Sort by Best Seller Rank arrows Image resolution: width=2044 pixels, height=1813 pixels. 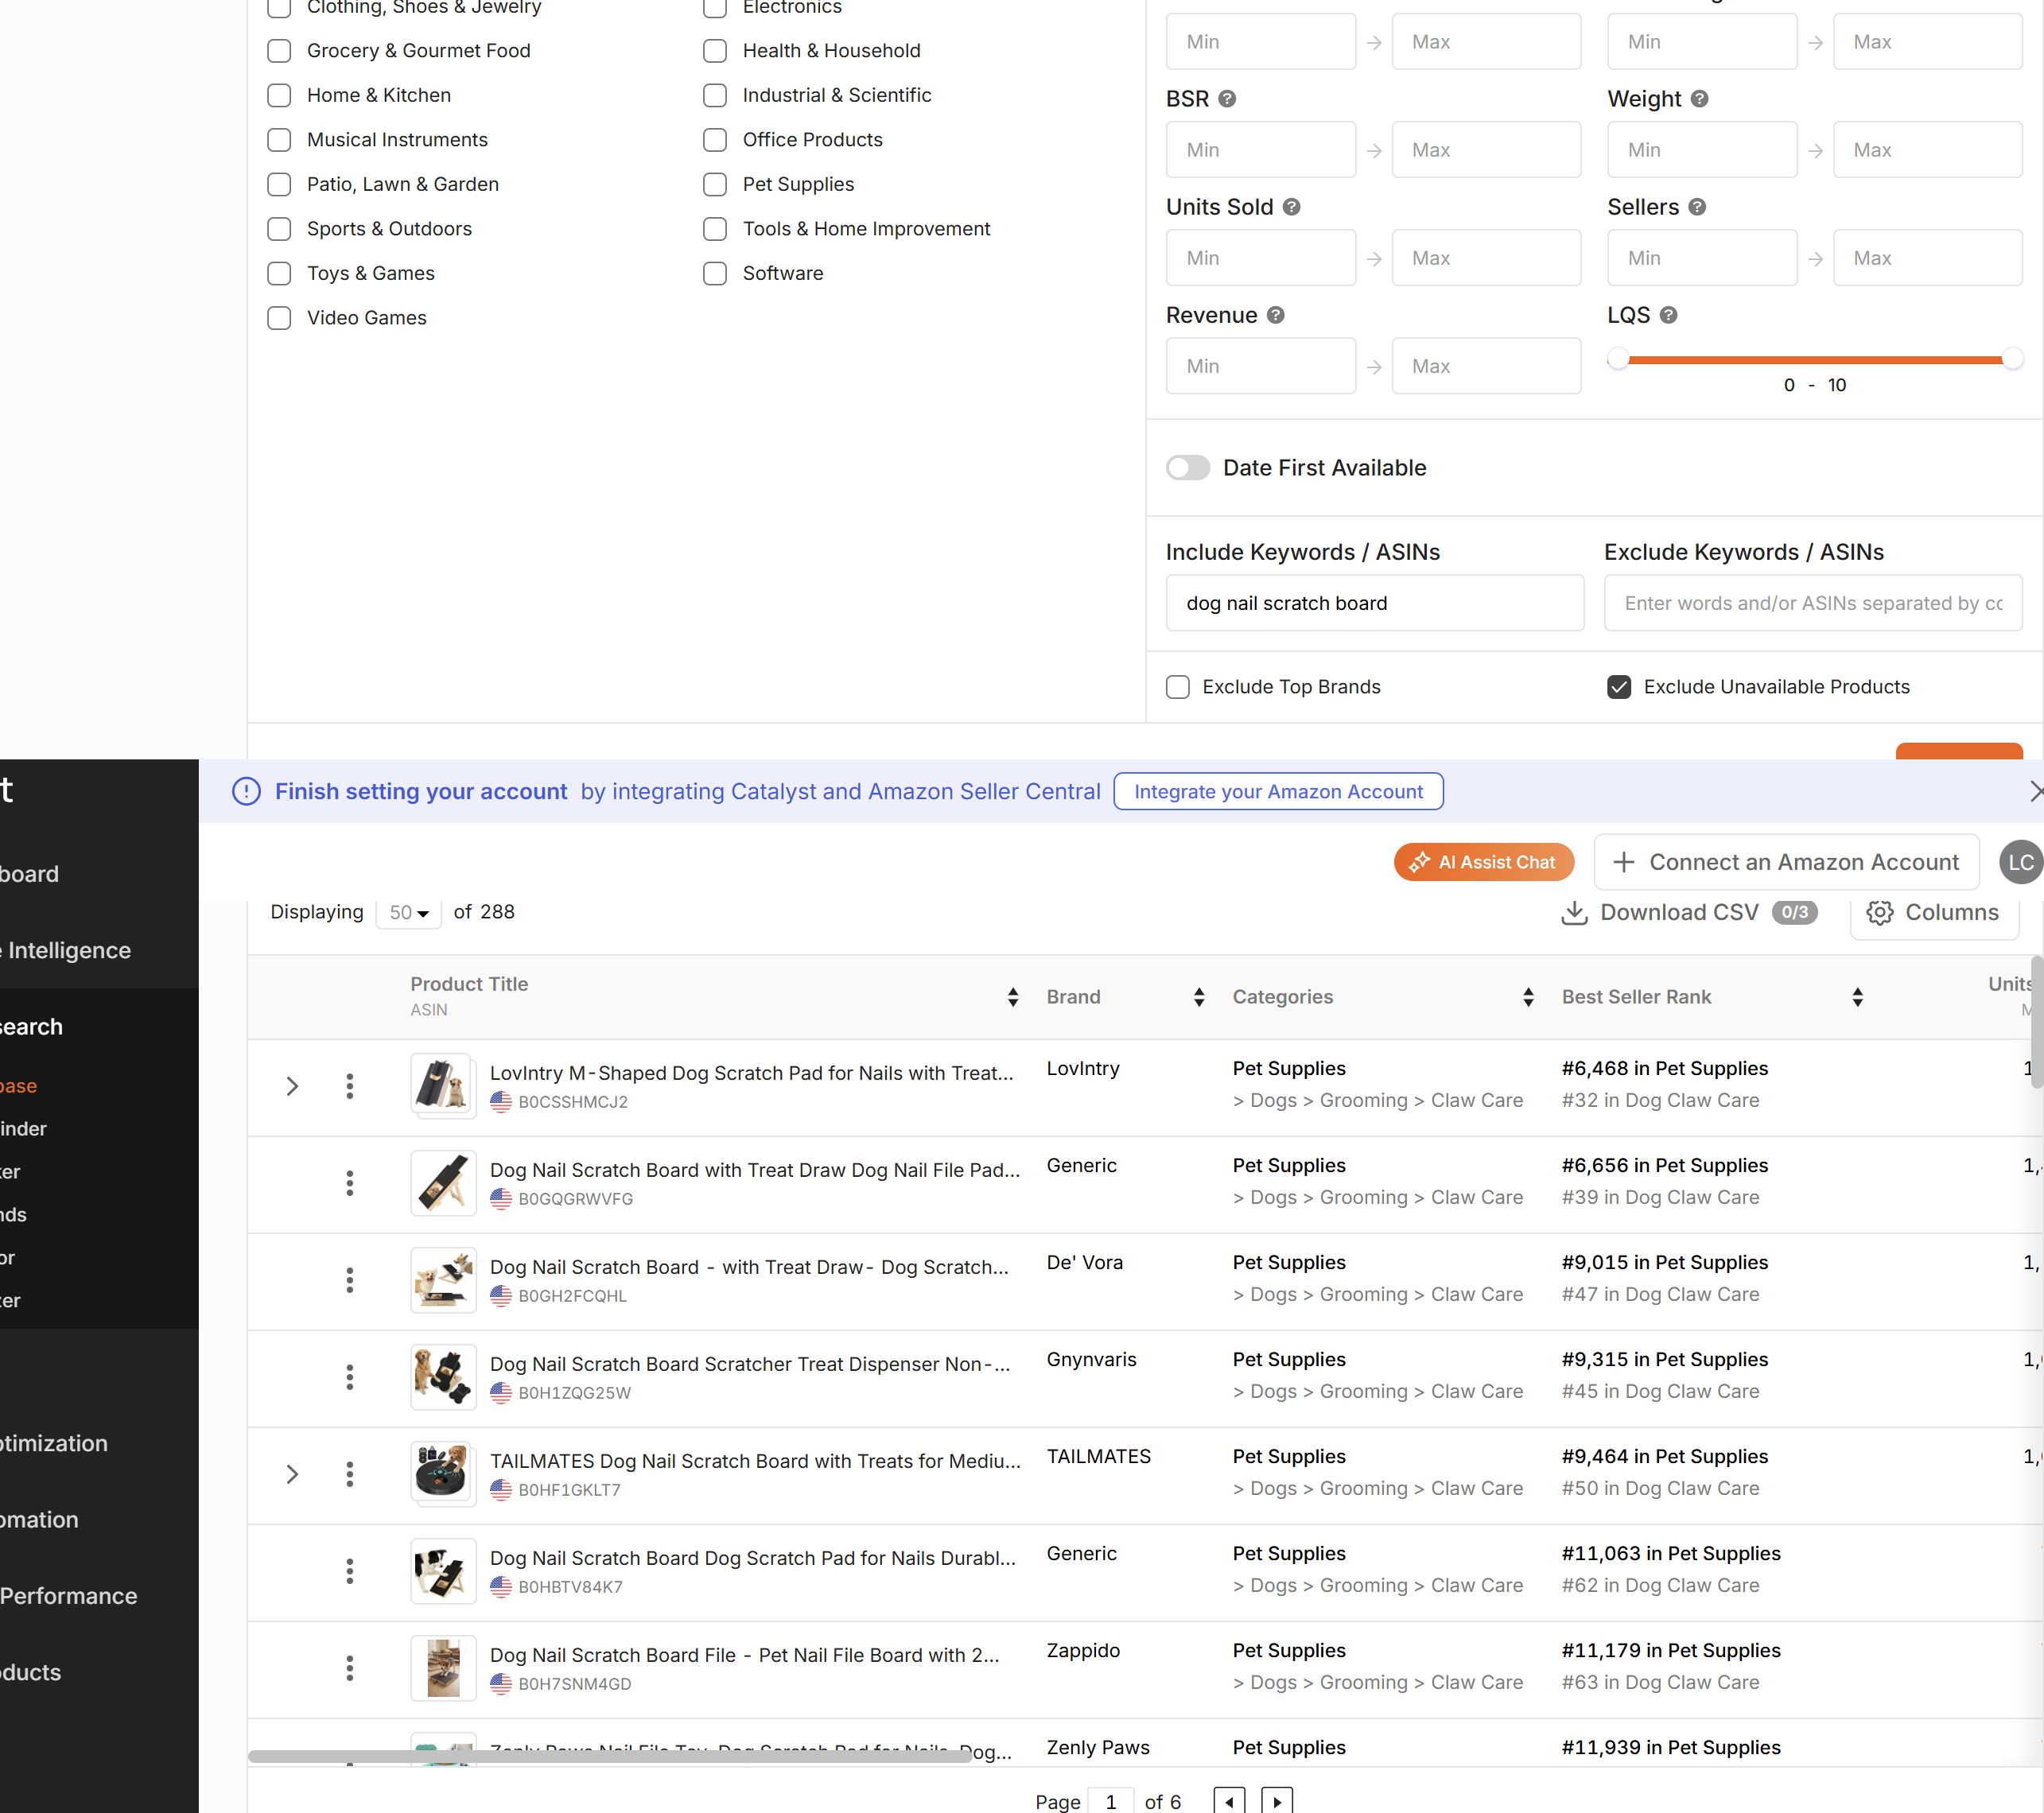click(1857, 997)
